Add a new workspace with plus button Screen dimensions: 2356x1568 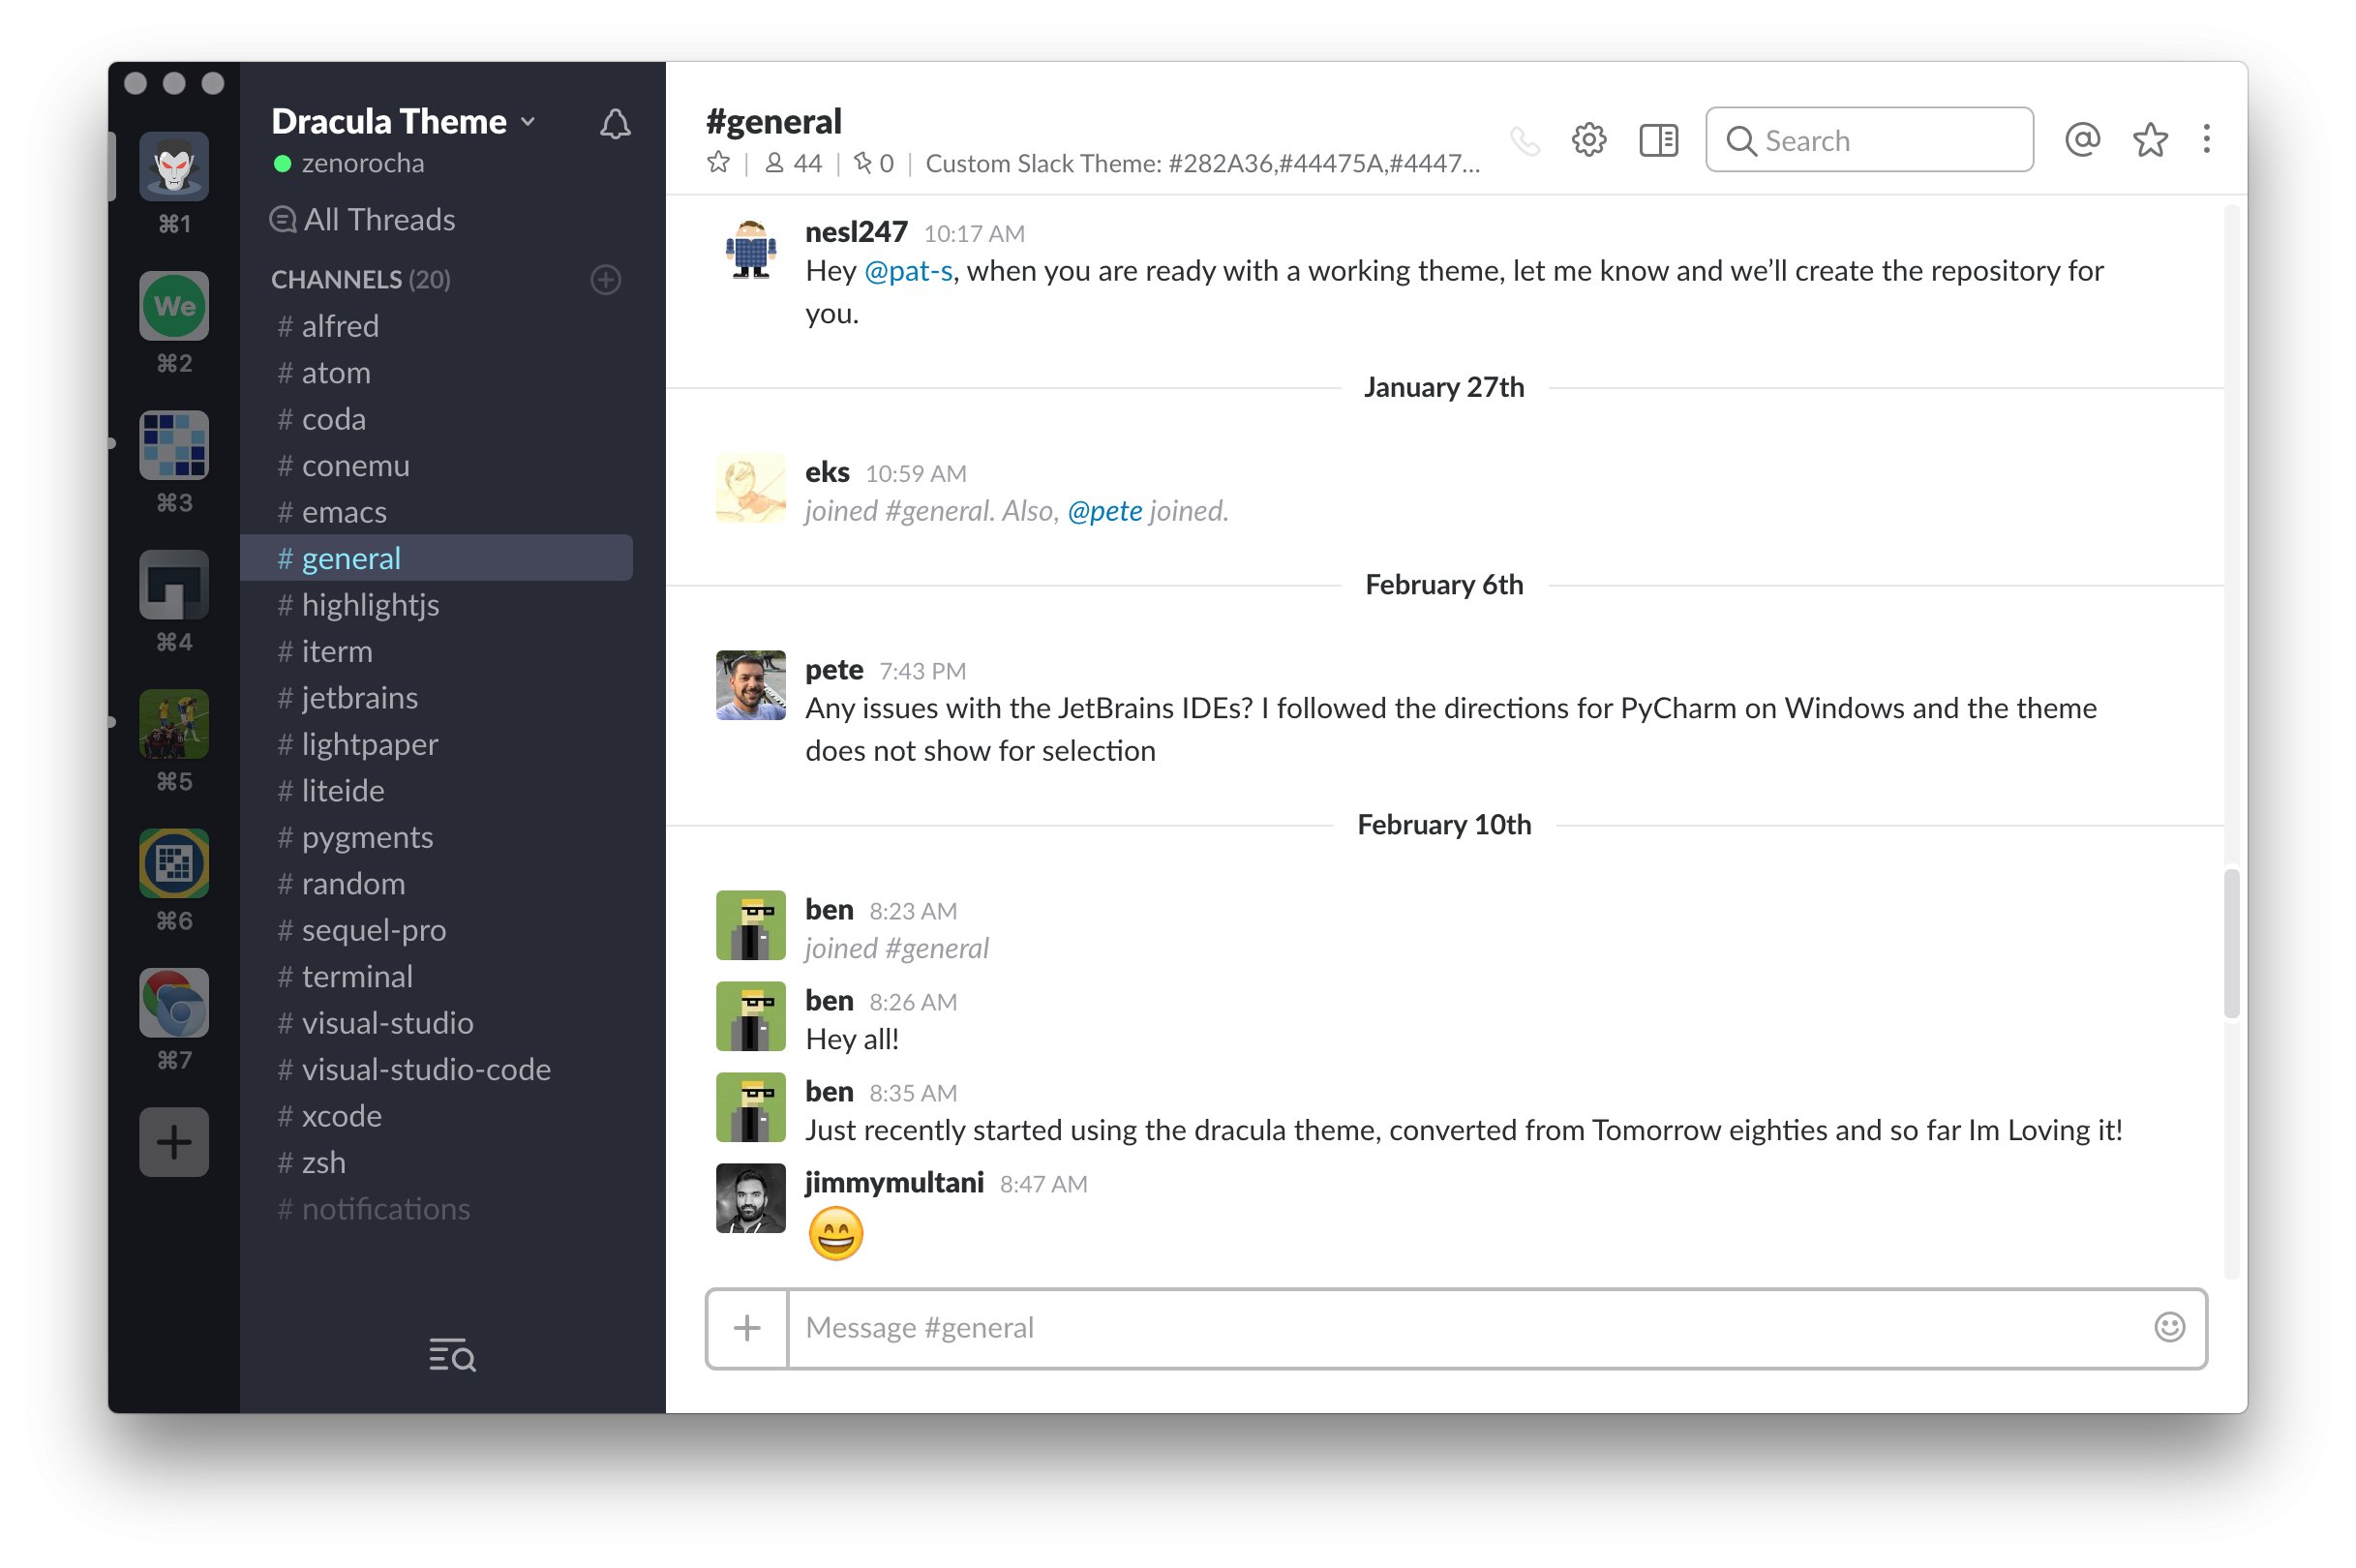tap(174, 1142)
